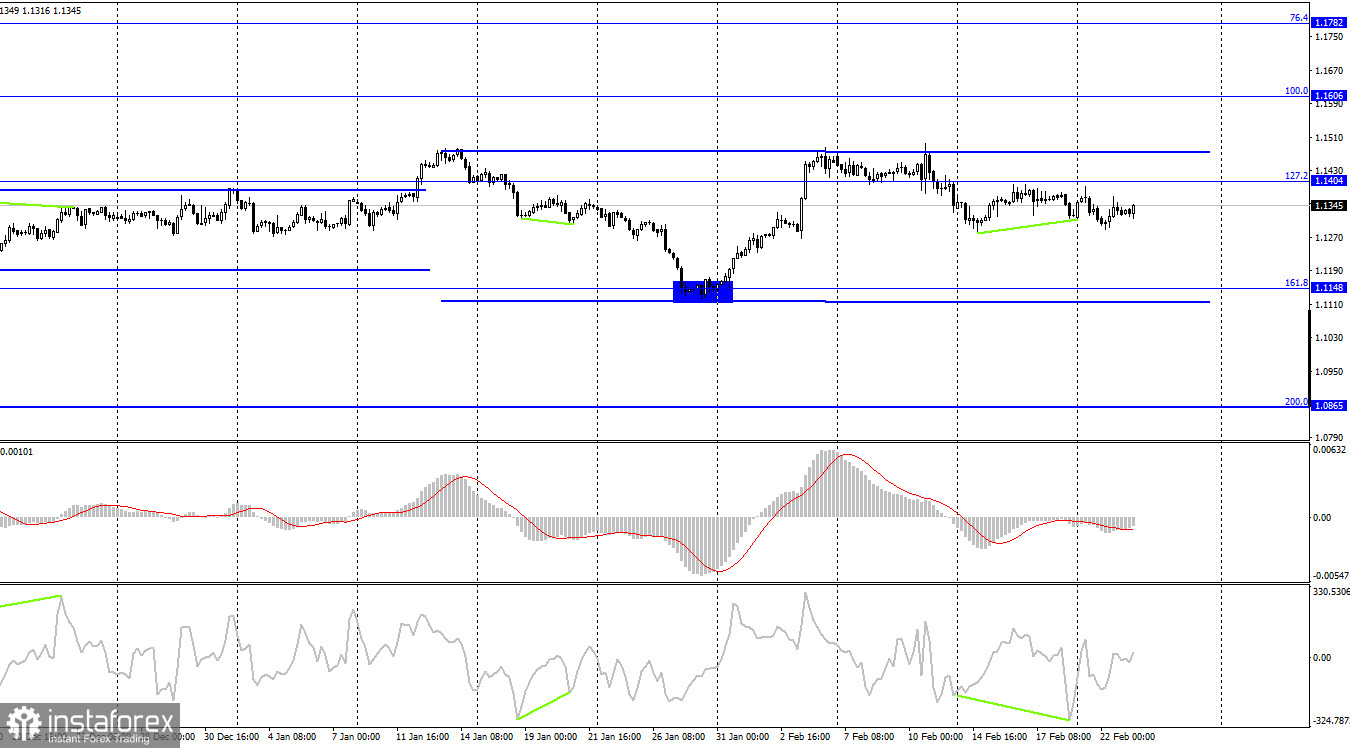Image resolution: width=1350 pixels, height=748 pixels.
Task: Click the 161.8 Fibonacci level label
Action: 1296,283
